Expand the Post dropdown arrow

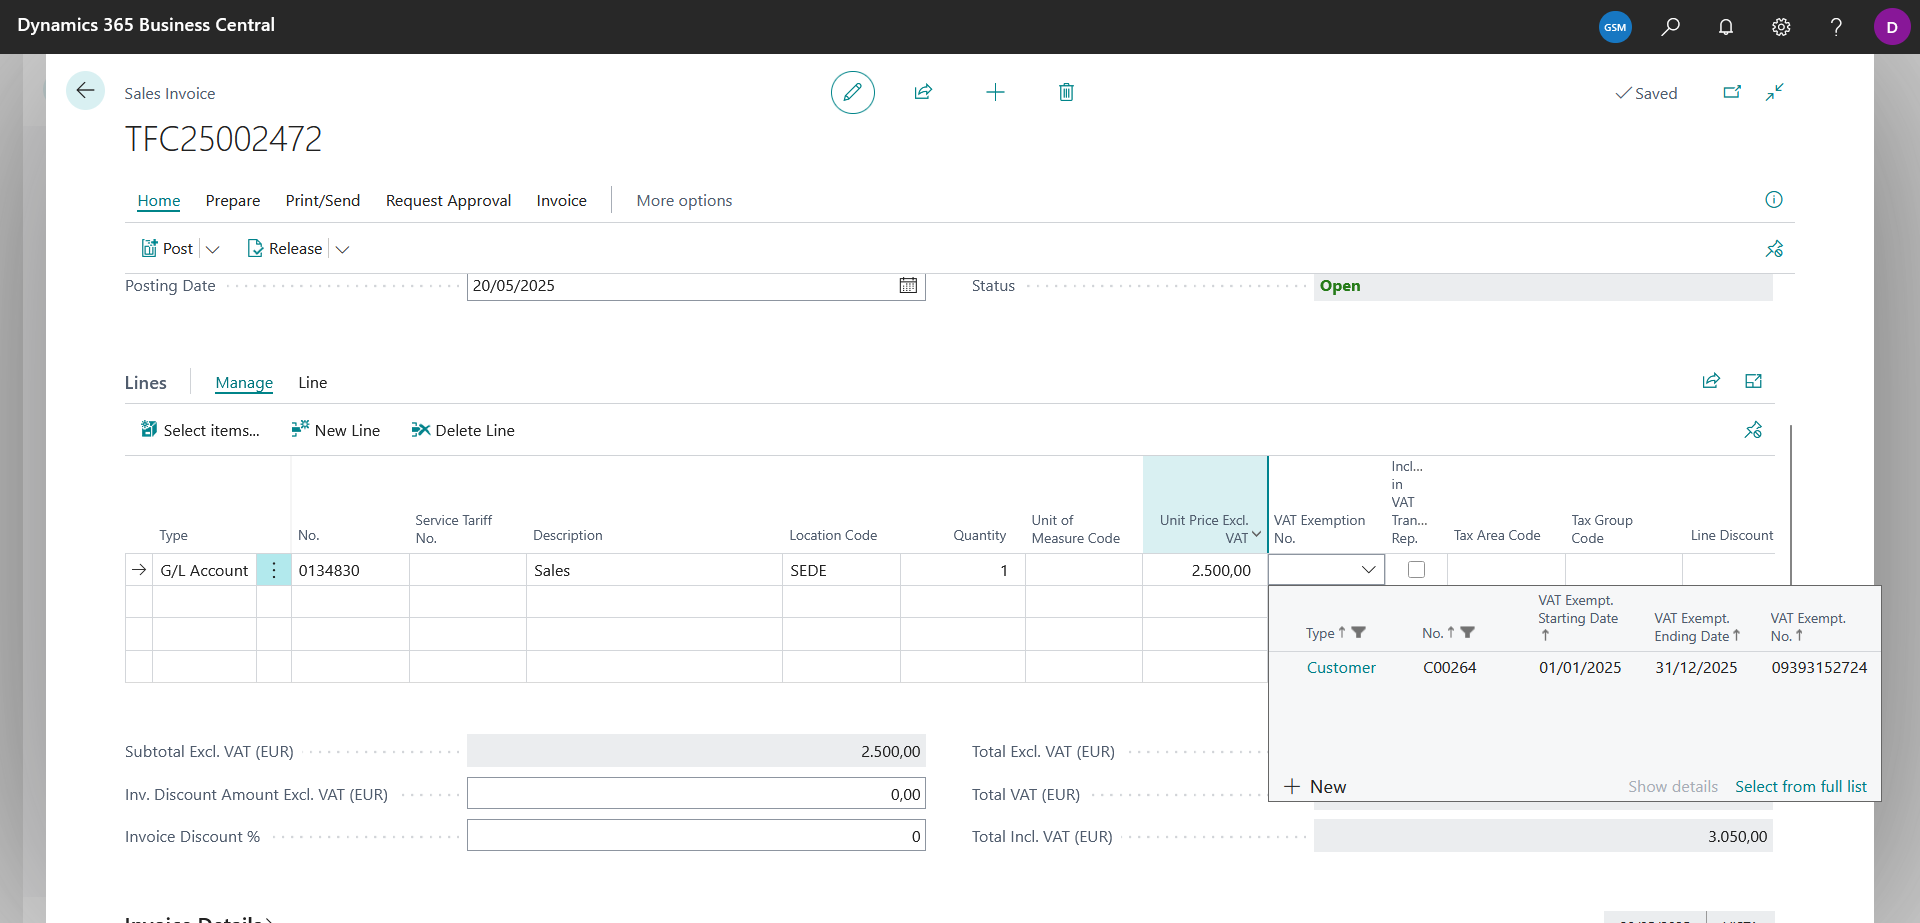click(212, 249)
